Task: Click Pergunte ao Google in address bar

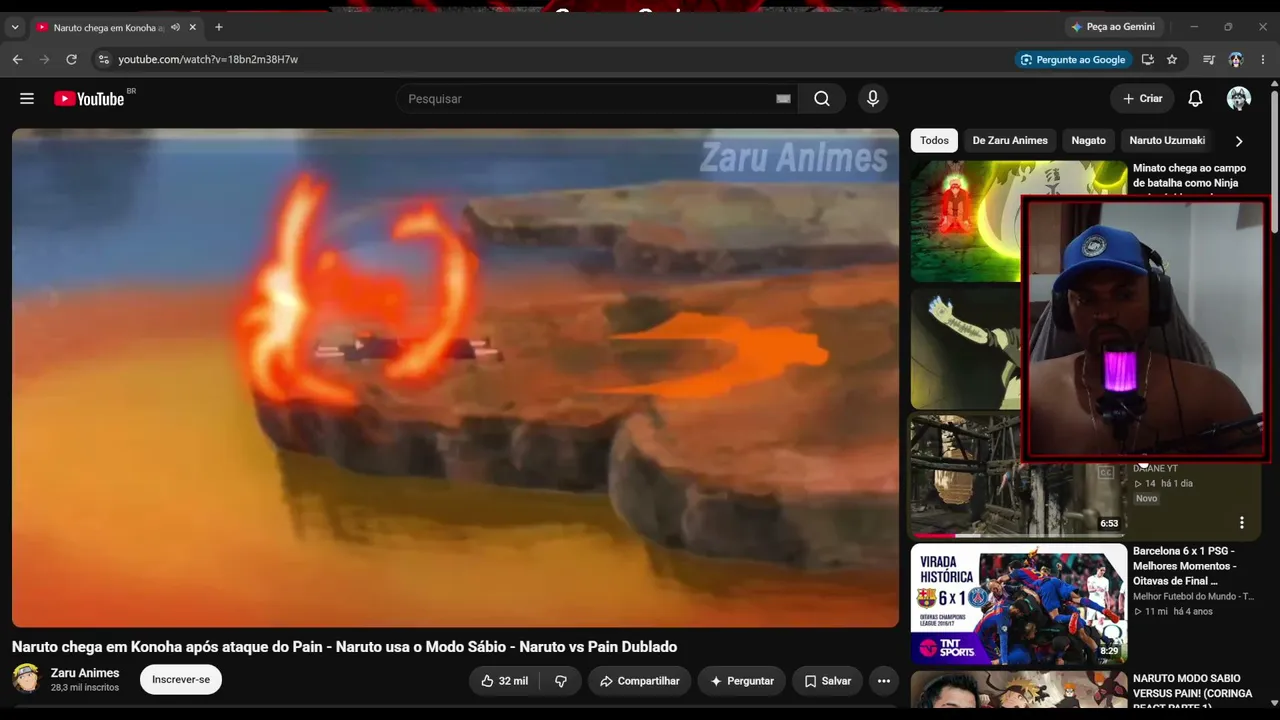Action: (1072, 60)
